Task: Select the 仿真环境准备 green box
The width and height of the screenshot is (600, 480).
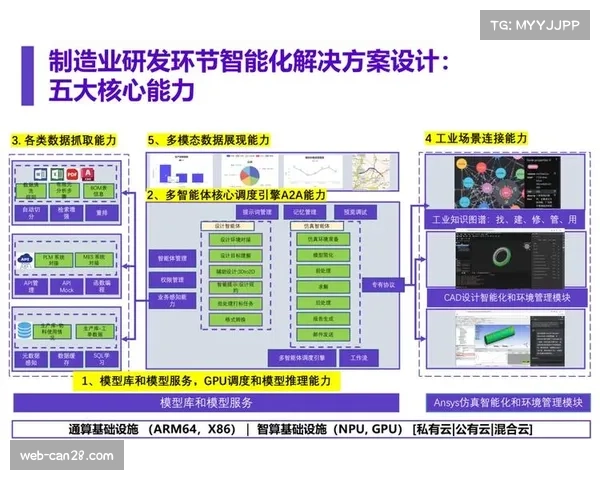Action: click(x=323, y=239)
